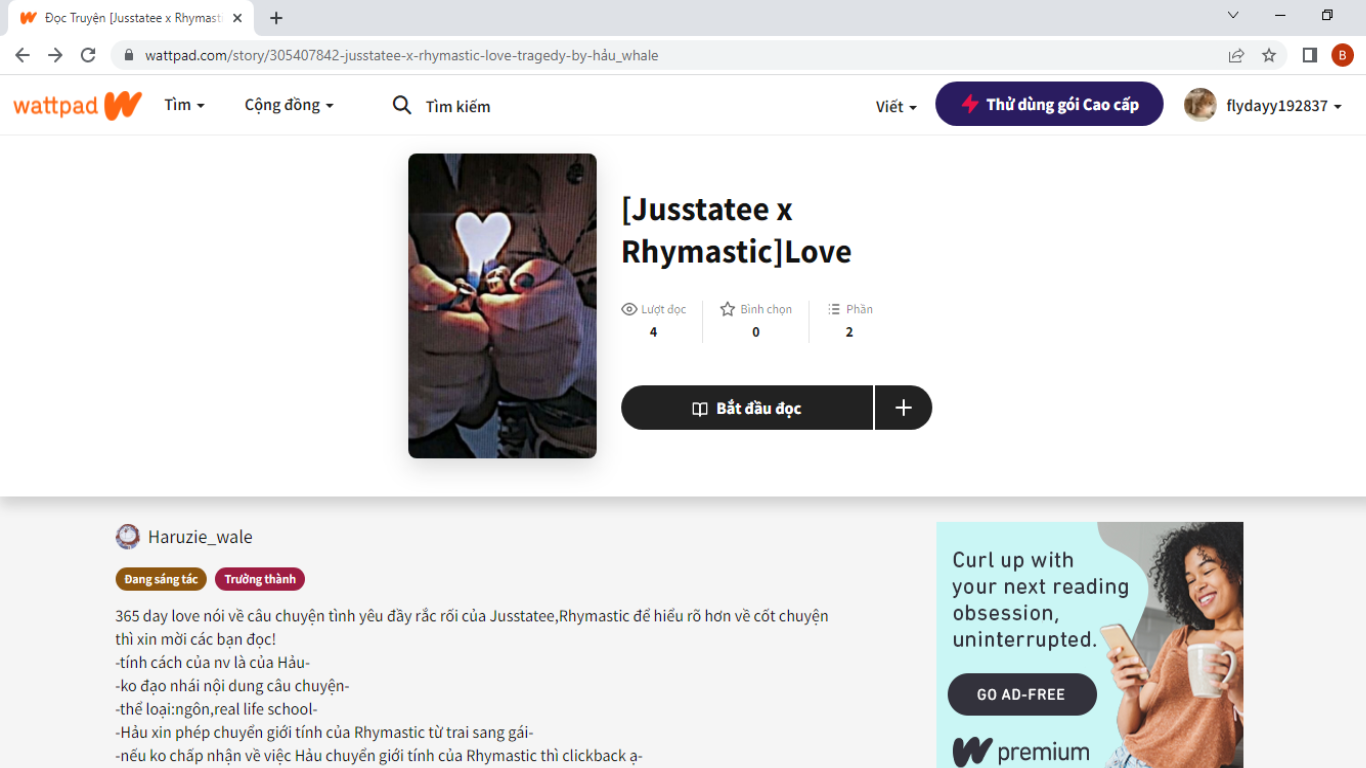
Task: Open the Tìm dropdown menu
Action: coord(184,105)
